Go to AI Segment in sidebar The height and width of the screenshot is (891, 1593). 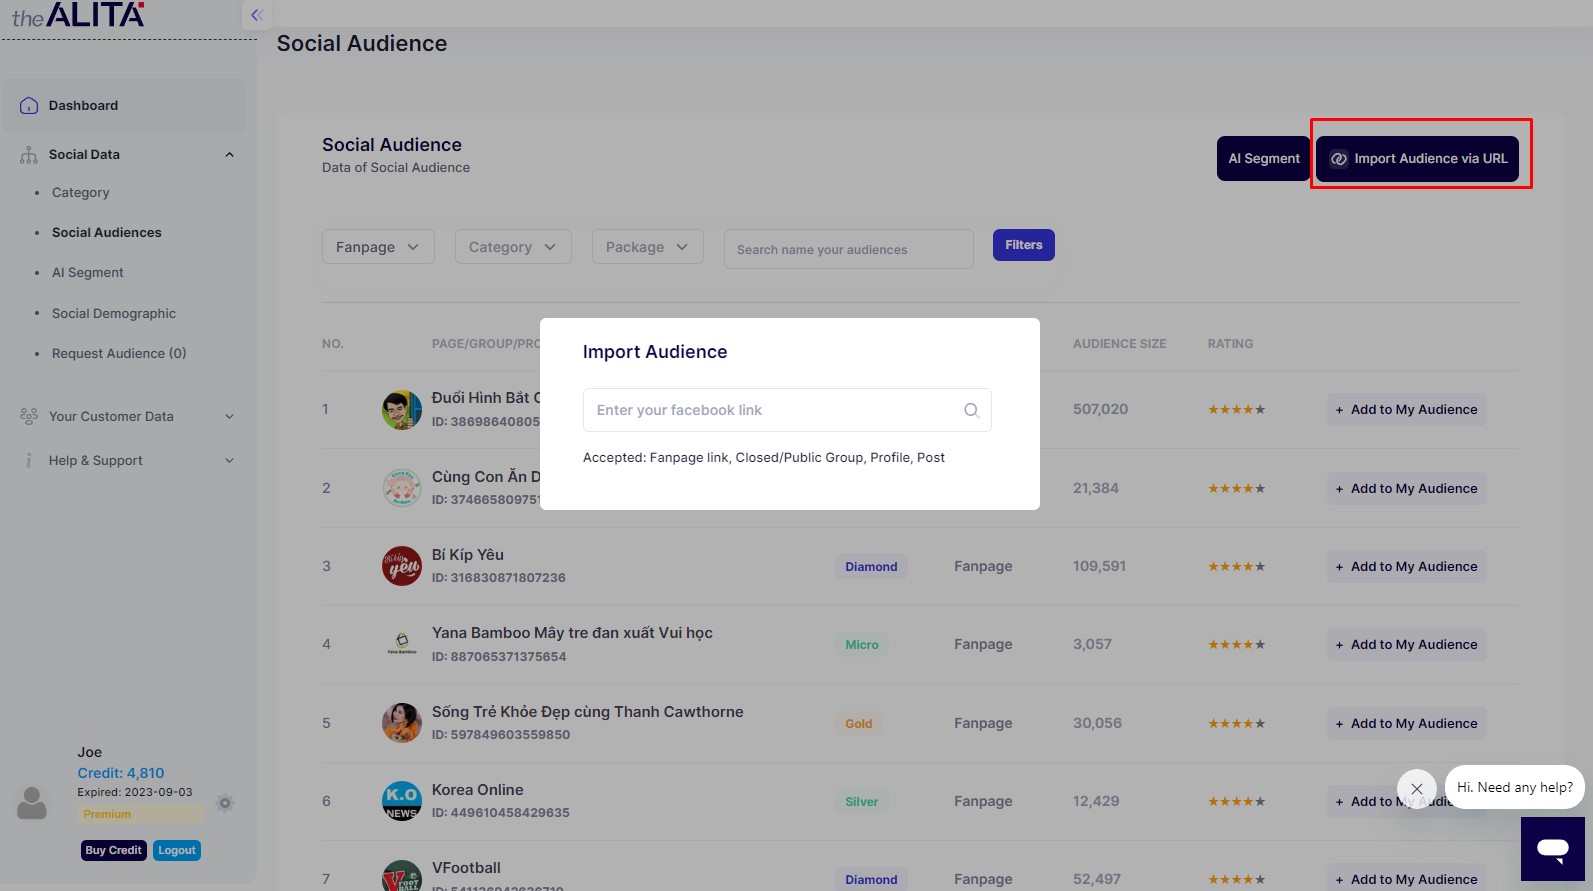88,273
